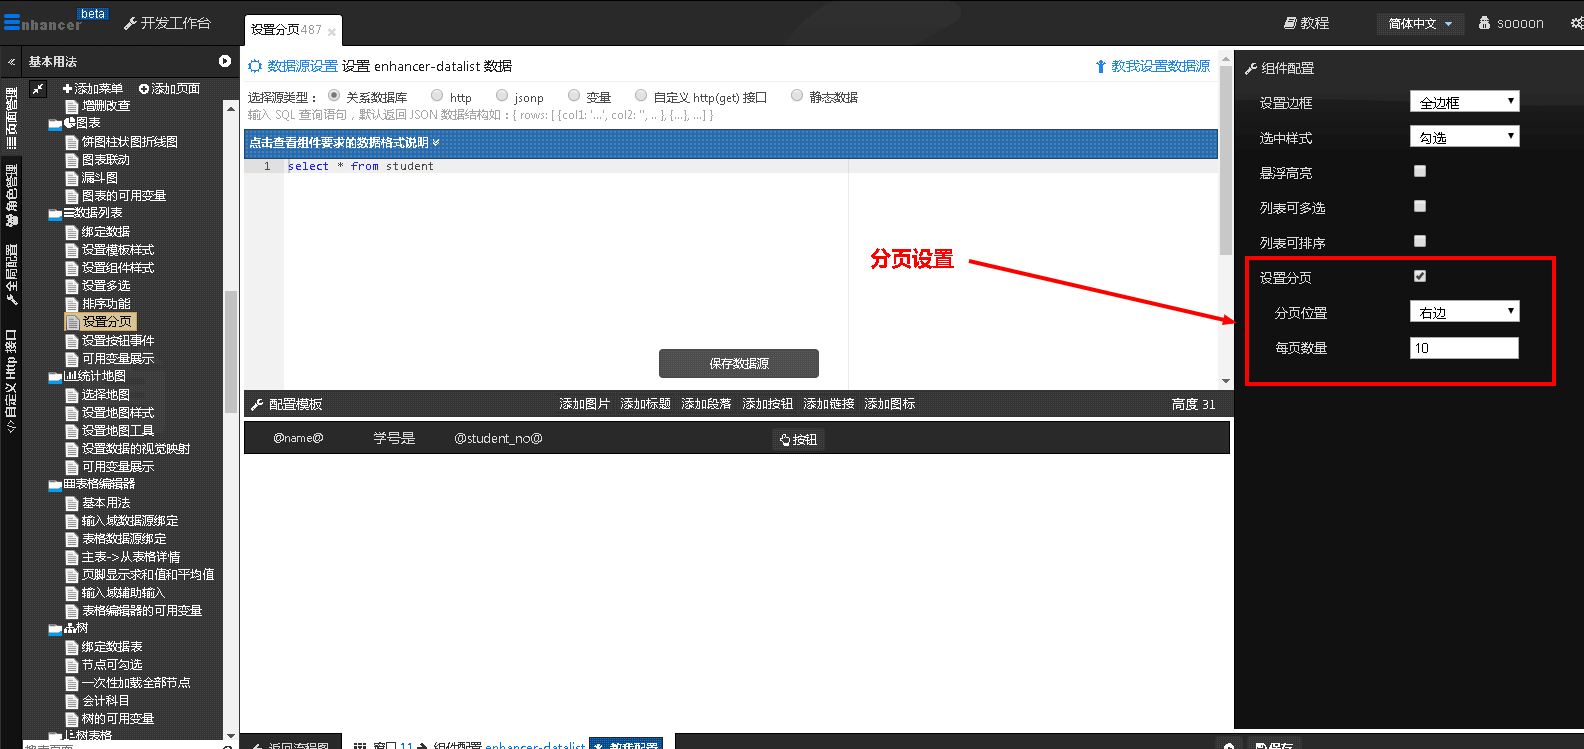
Task: Click the 添加菜单 plus icon
Action: tap(67, 89)
